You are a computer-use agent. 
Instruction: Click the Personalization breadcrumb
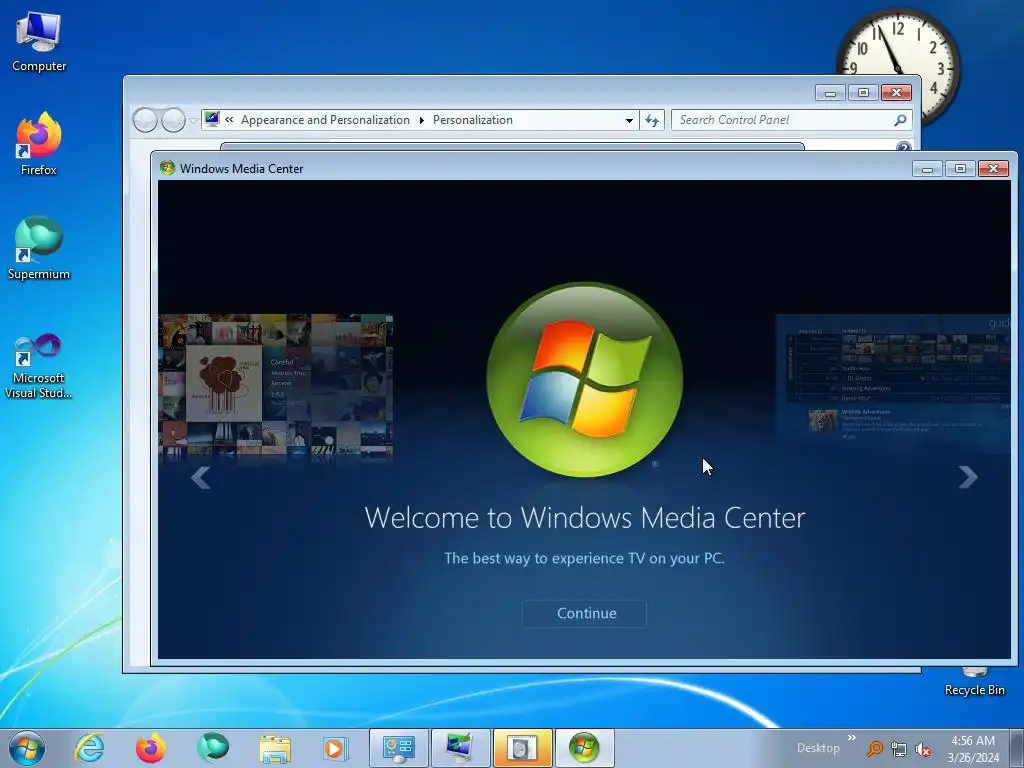[473, 120]
